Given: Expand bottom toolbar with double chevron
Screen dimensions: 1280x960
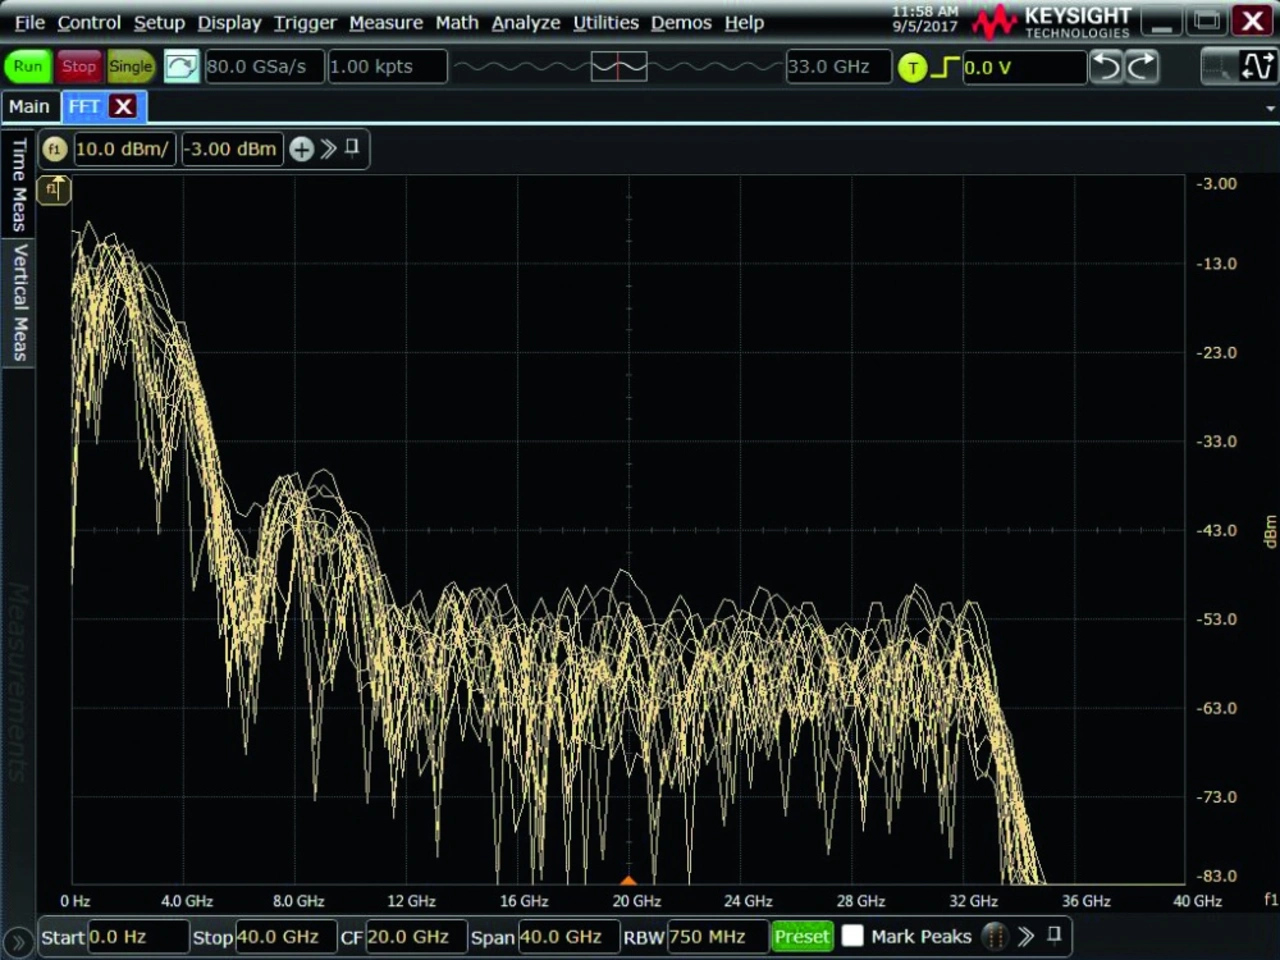Looking at the screenshot, I should click(x=1026, y=936).
